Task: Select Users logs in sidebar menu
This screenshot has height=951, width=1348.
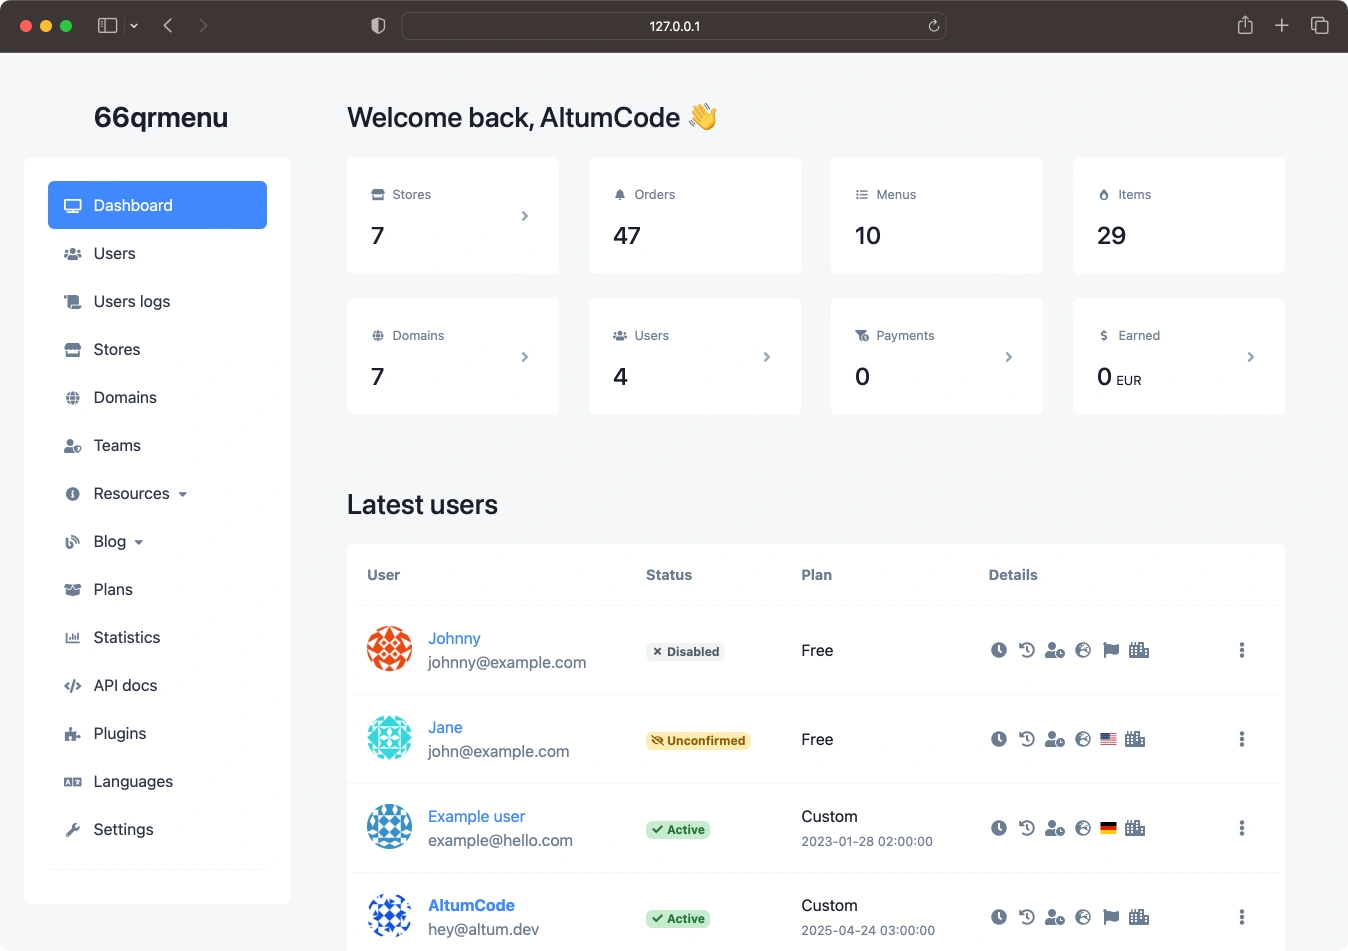Action: 131,302
